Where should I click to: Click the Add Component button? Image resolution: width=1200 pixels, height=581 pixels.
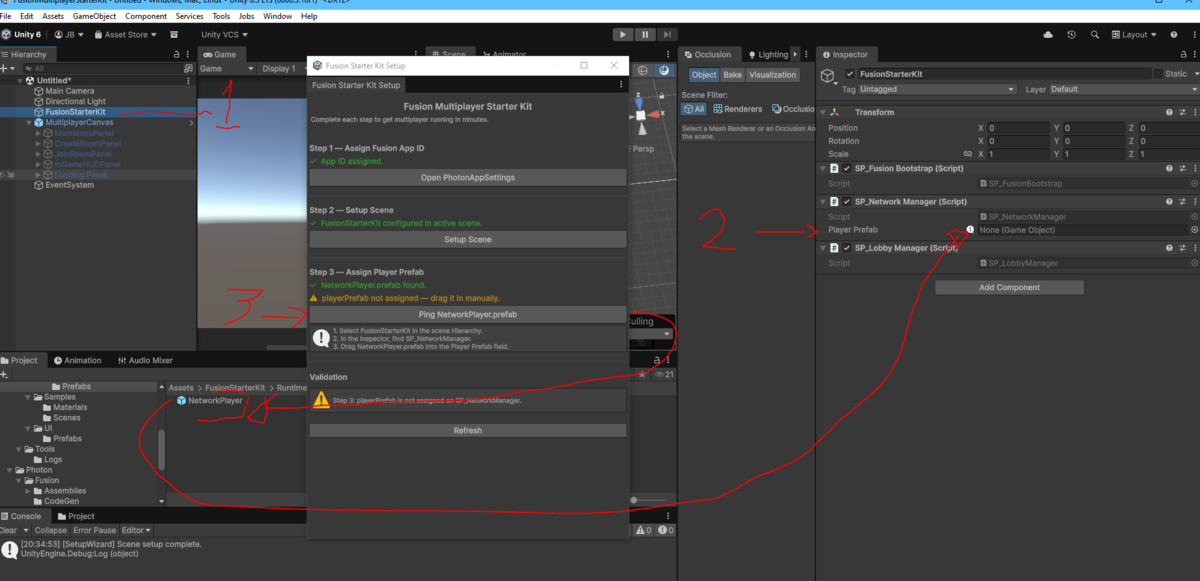click(x=1009, y=287)
